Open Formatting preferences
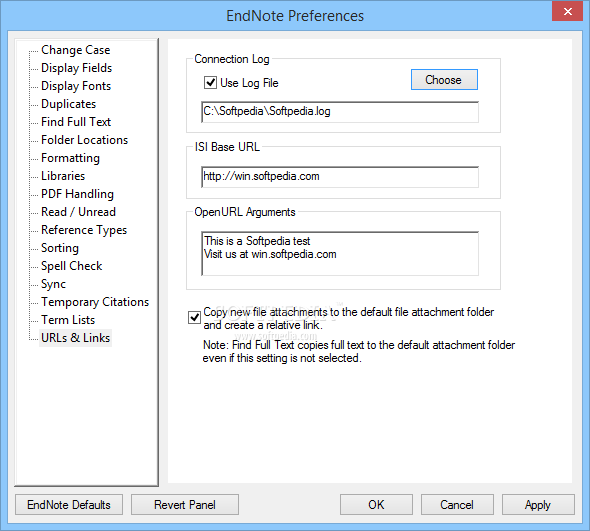The width and height of the screenshot is (590, 531). [x=70, y=158]
